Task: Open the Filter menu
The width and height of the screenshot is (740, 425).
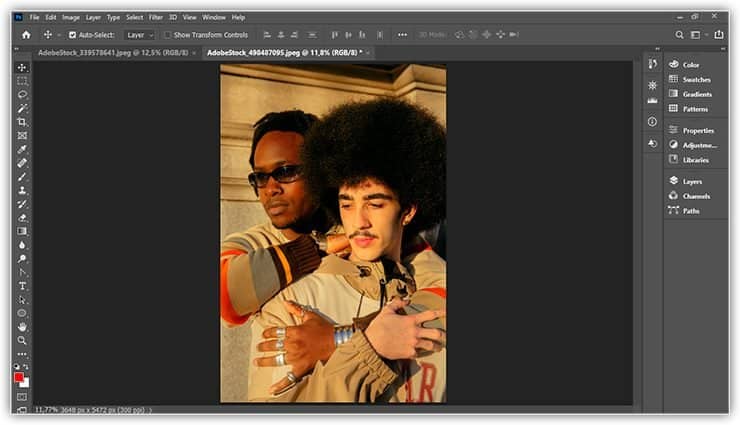Action: 156,17
